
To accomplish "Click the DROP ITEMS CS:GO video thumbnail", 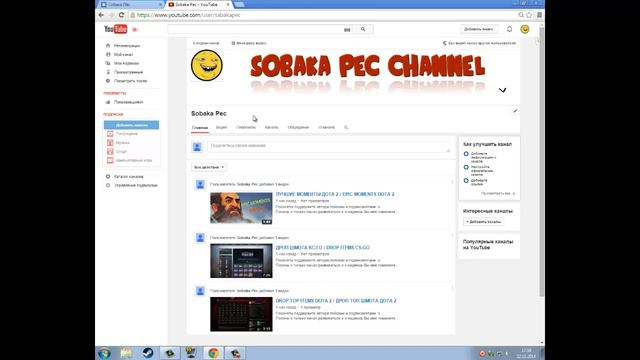I will point(241,261).
